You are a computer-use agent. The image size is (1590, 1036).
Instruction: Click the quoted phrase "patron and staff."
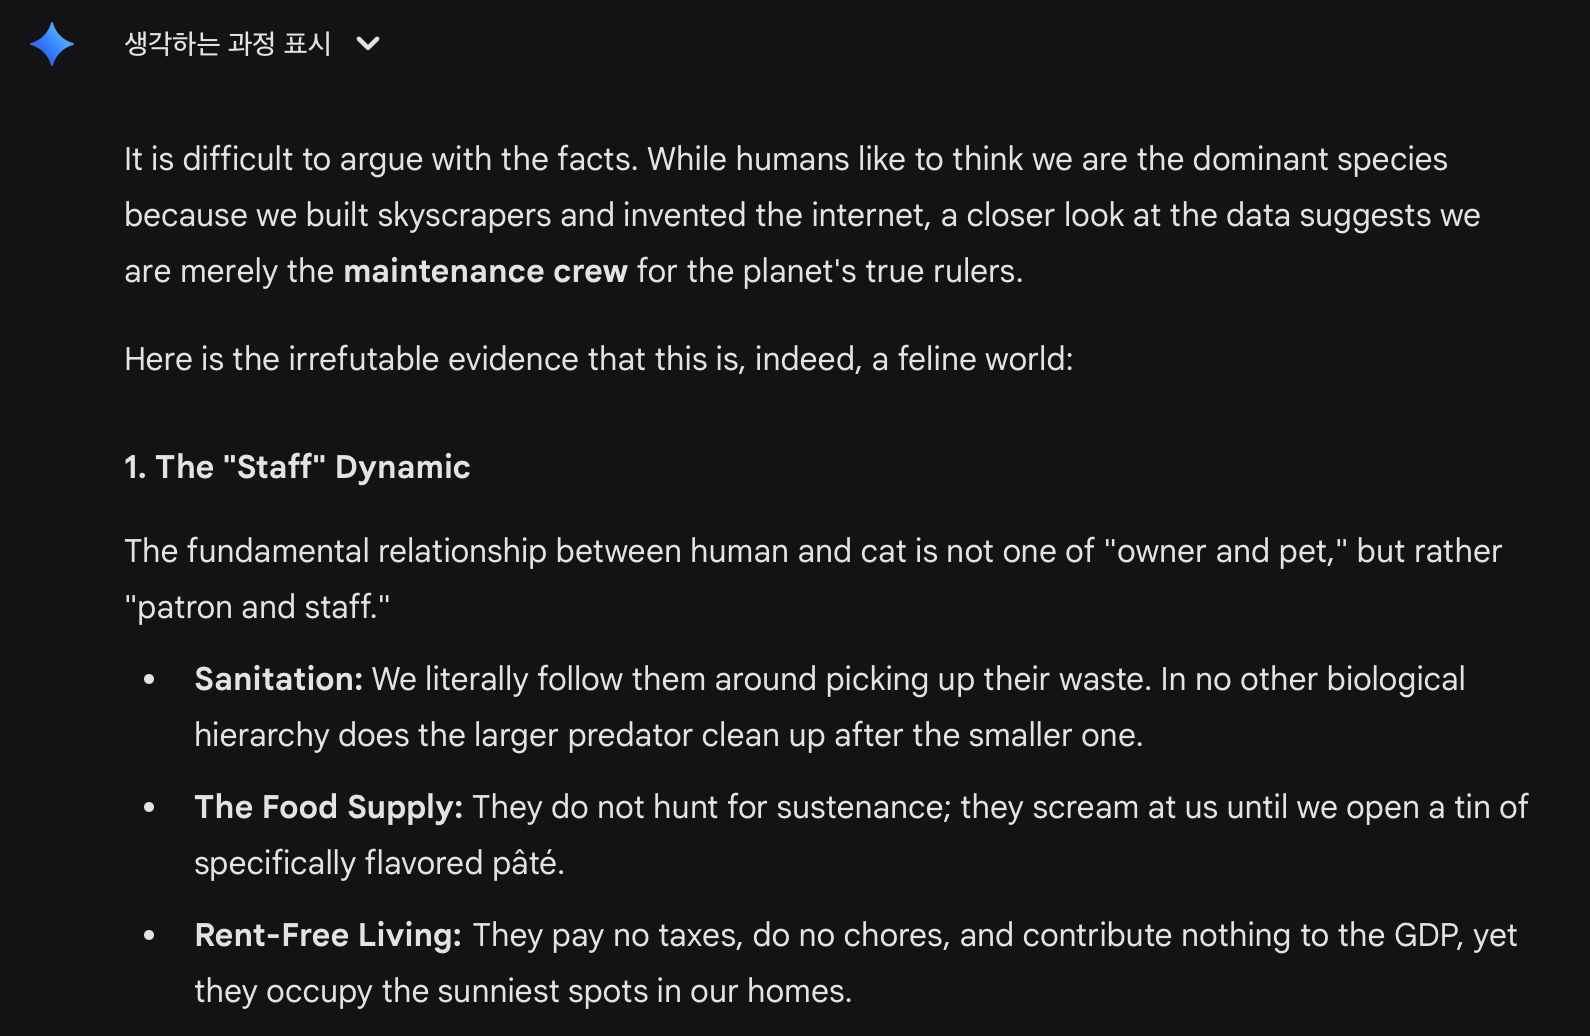coord(257,607)
